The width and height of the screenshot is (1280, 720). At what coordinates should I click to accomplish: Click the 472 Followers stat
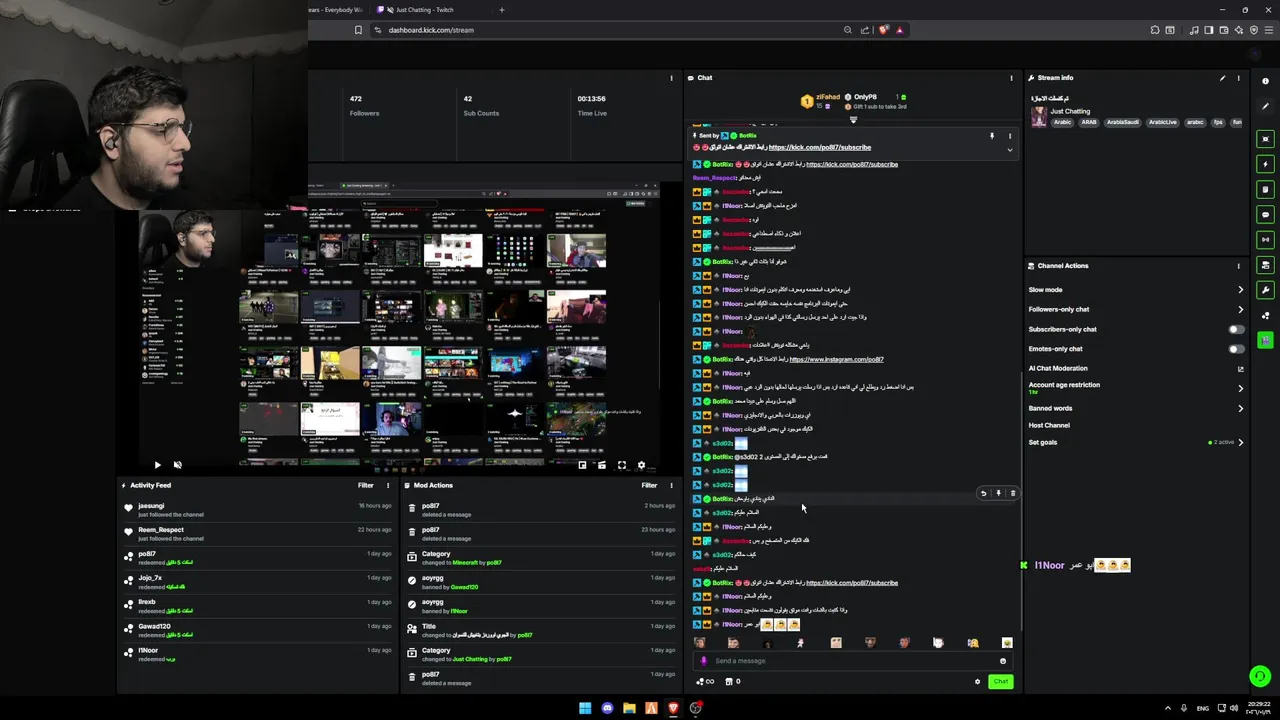pyautogui.click(x=364, y=106)
